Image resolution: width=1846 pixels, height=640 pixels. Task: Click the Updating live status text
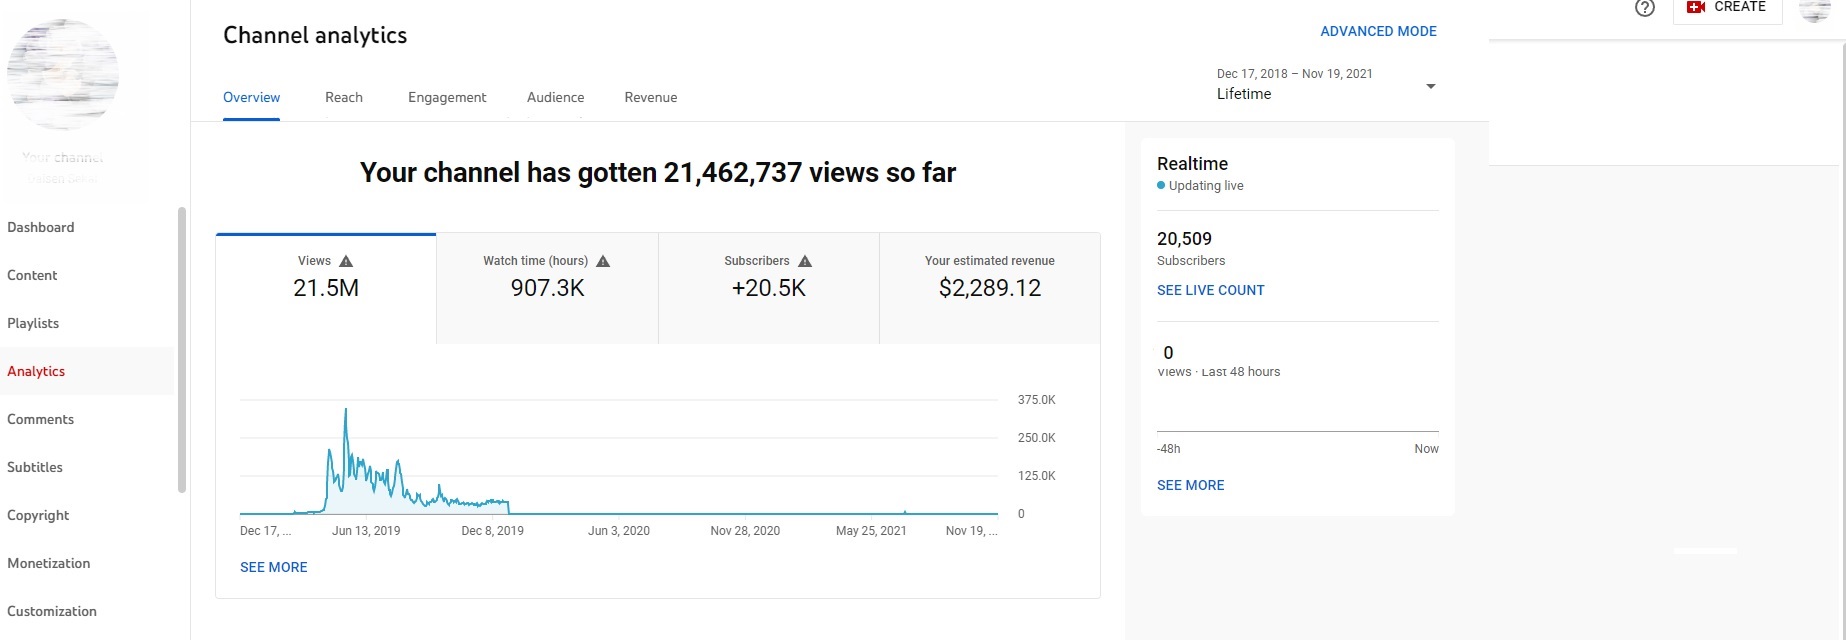pyautogui.click(x=1206, y=186)
